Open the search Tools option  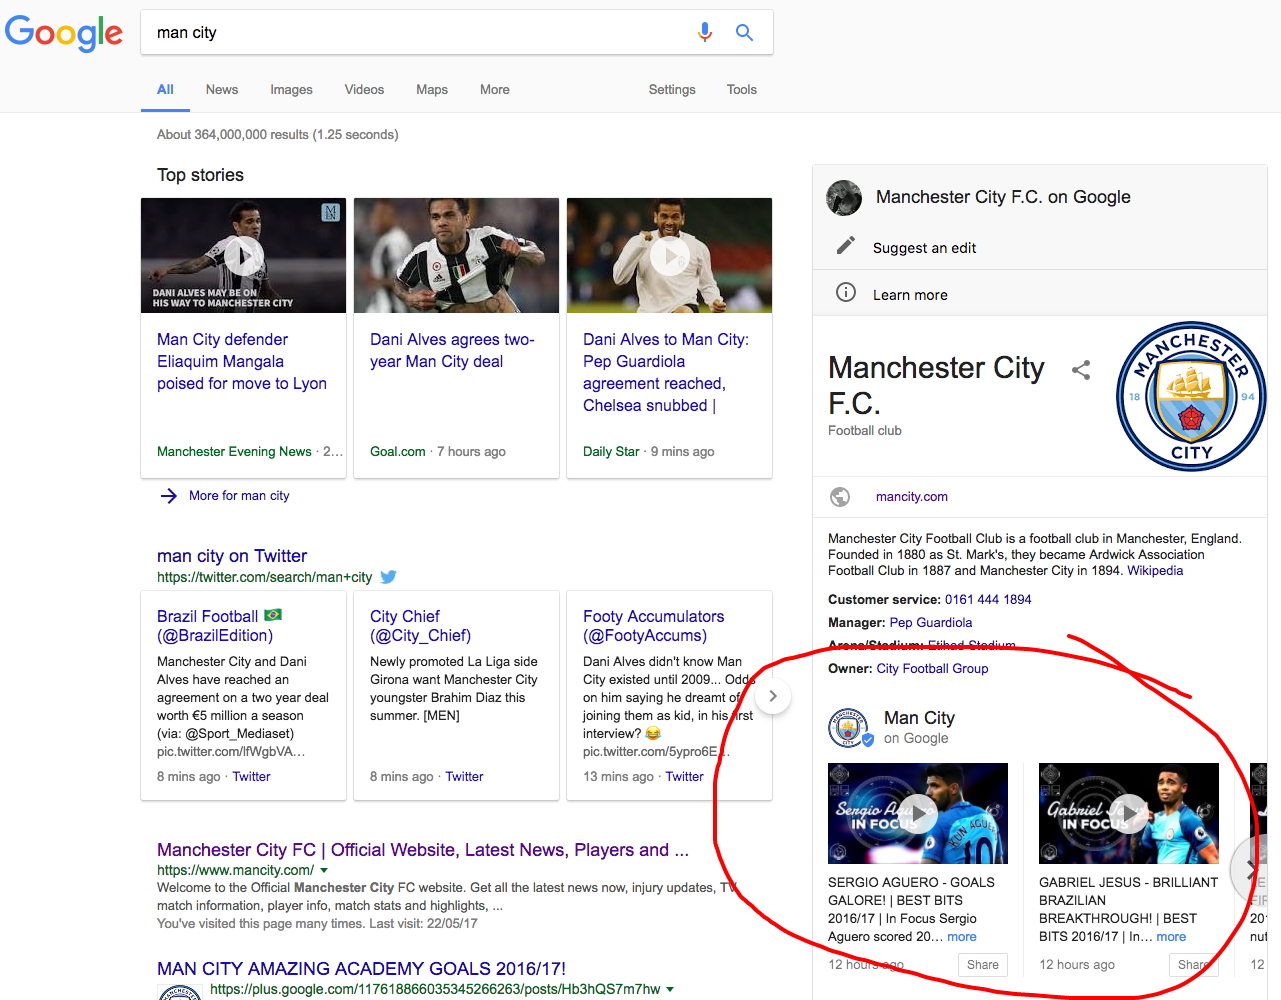741,90
